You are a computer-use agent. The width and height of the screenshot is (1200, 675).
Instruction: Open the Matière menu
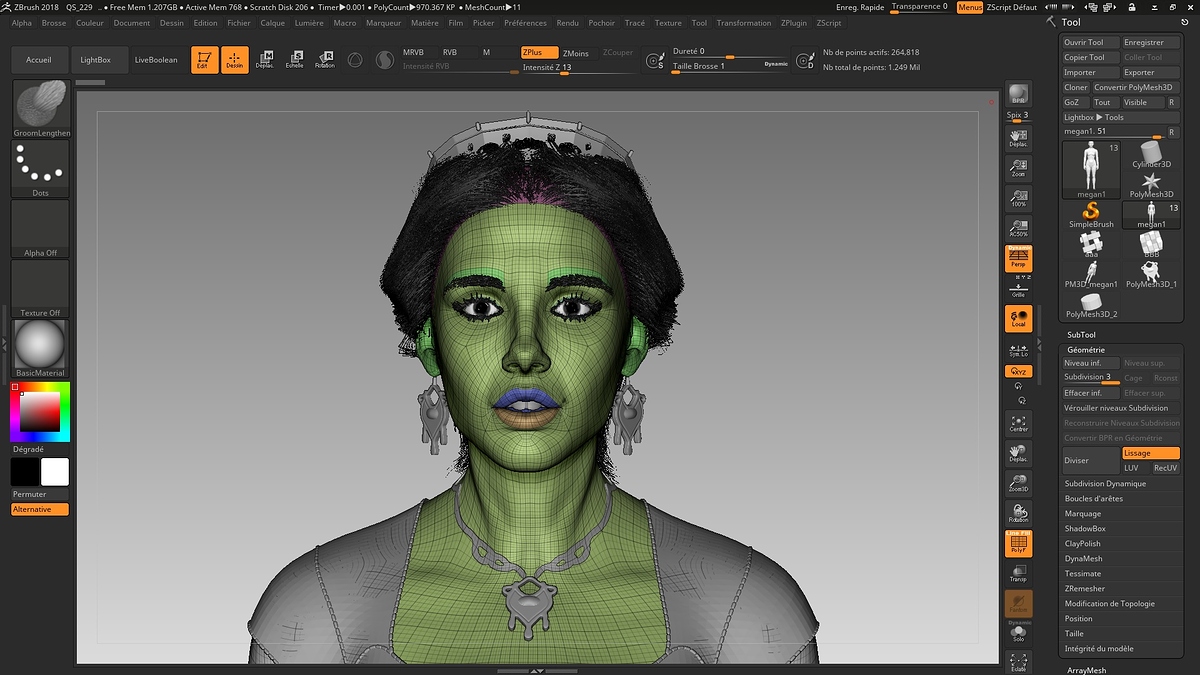[425, 23]
